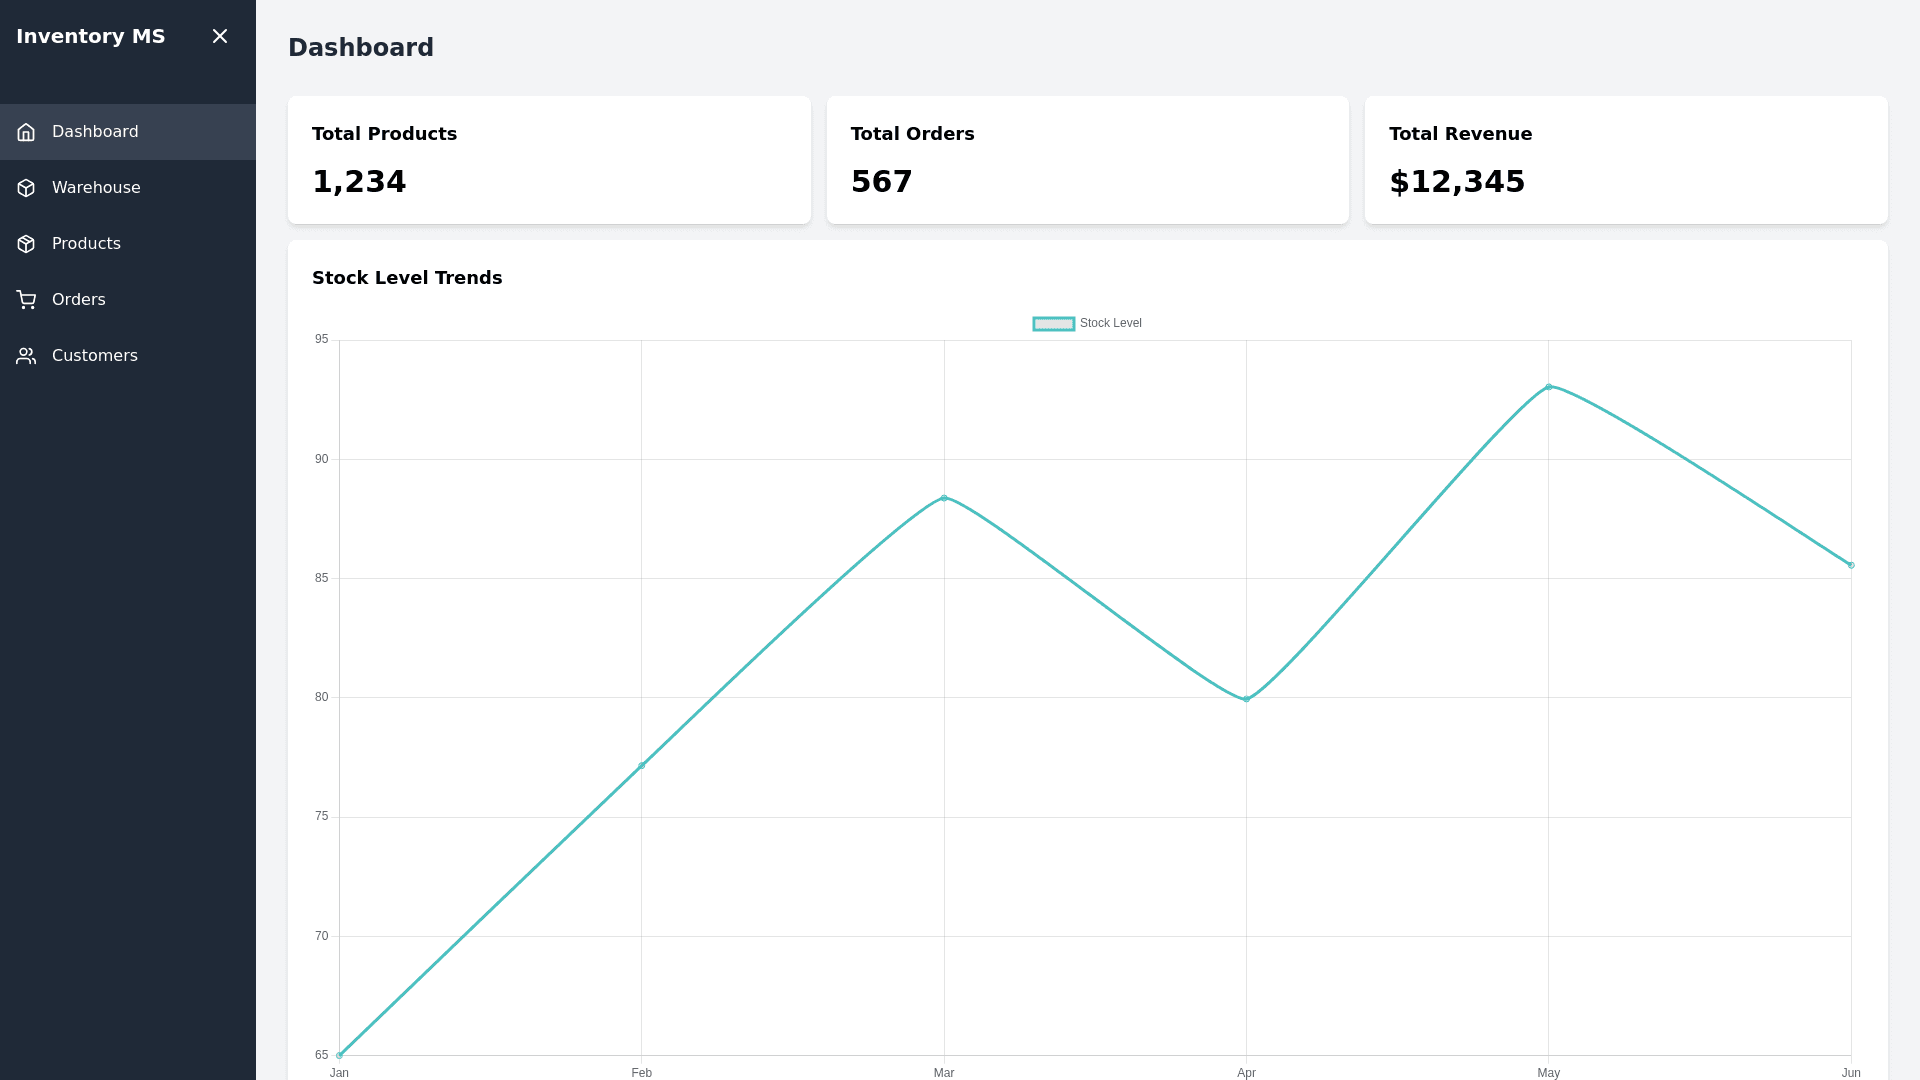
Task: Navigate to the Orders section
Action: click(x=78, y=300)
